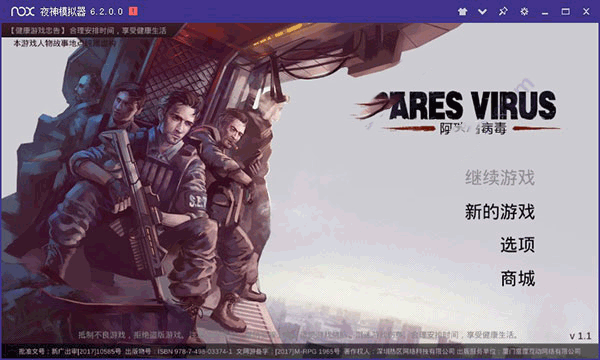Expand the downward chevron menu in title bar
This screenshot has height=360, width=600.
pyautogui.click(x=483, y=12)
